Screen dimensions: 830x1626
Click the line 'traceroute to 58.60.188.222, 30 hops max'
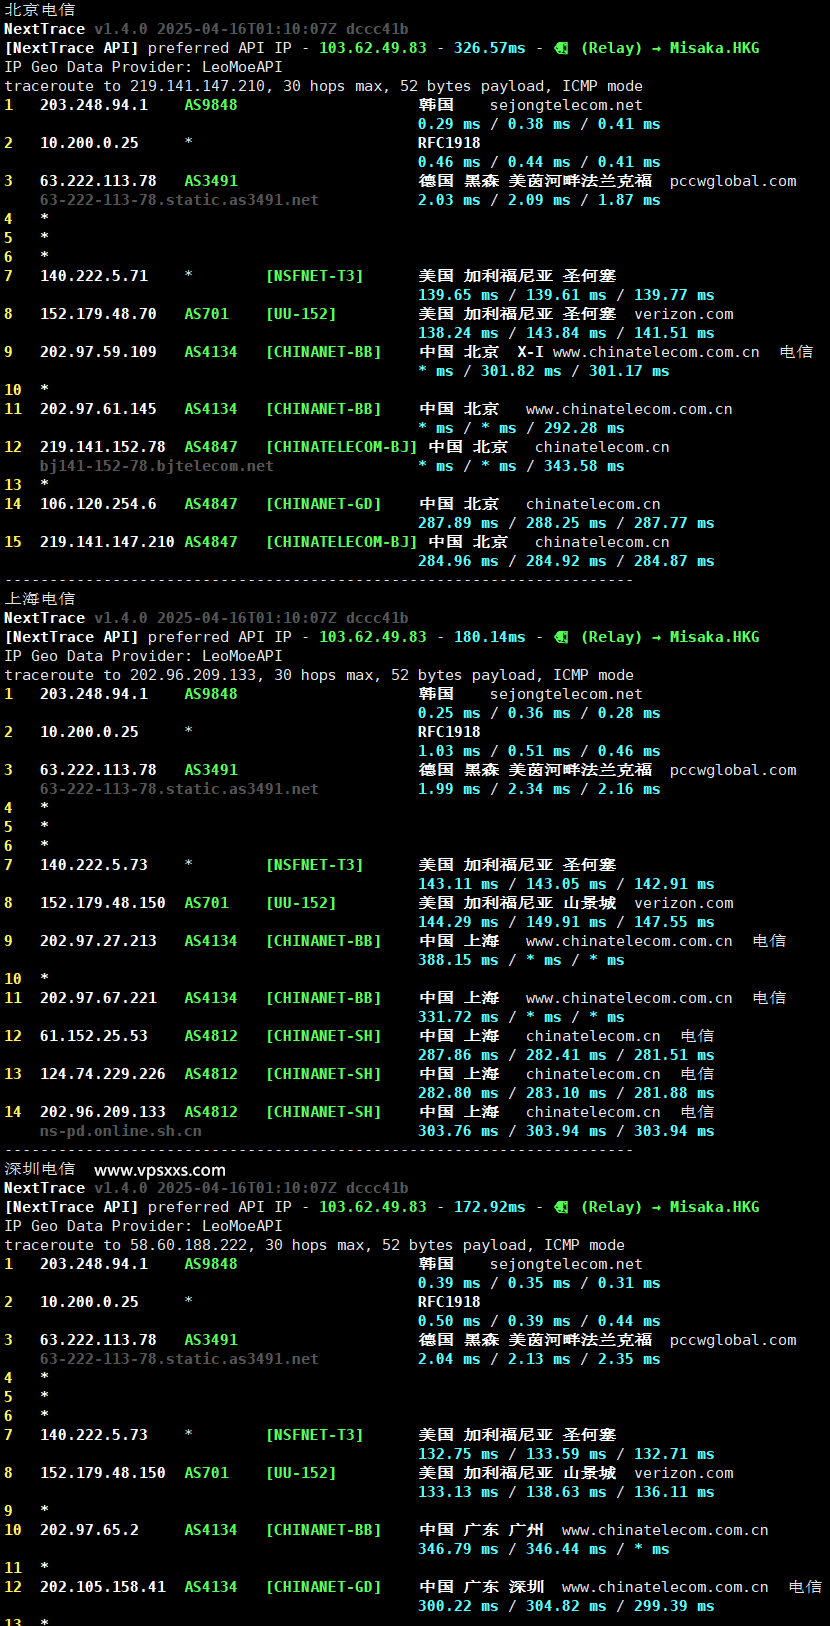[x=315, y=1245]
